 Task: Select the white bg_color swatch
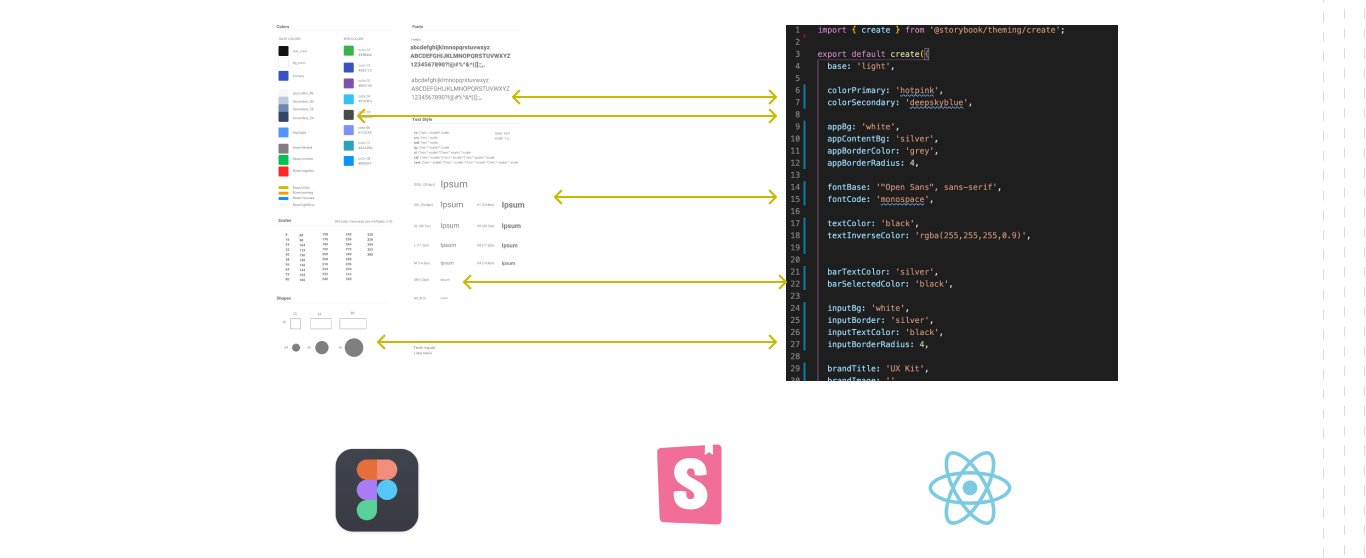click(283, 63)
